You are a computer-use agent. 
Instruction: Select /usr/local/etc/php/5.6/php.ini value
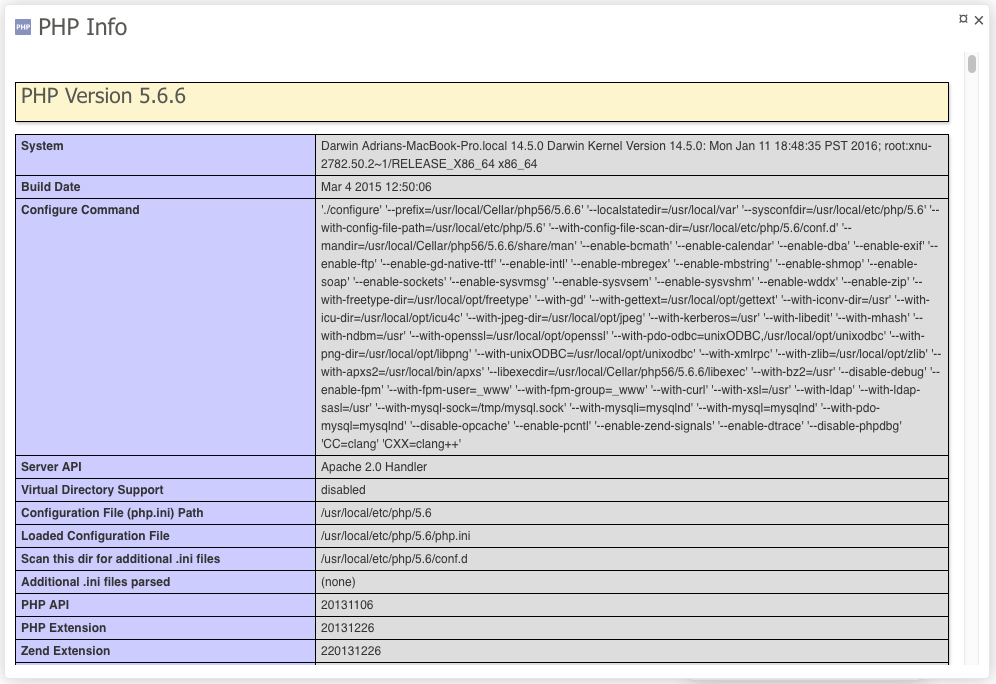click(x=396, y=535)
